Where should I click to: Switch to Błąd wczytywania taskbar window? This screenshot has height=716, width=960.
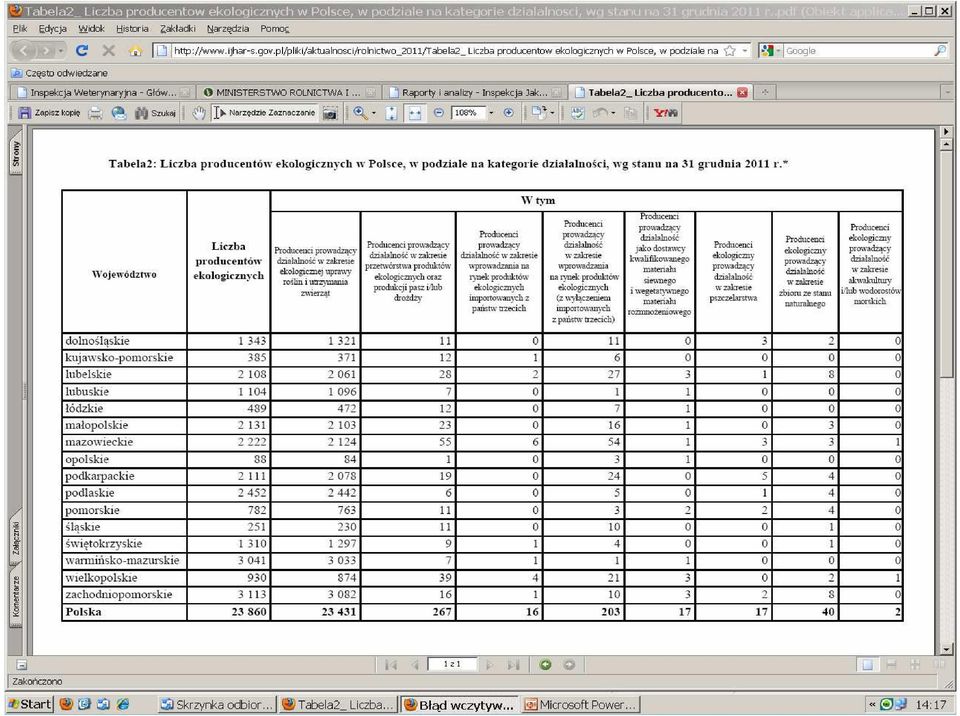(459, 705)
